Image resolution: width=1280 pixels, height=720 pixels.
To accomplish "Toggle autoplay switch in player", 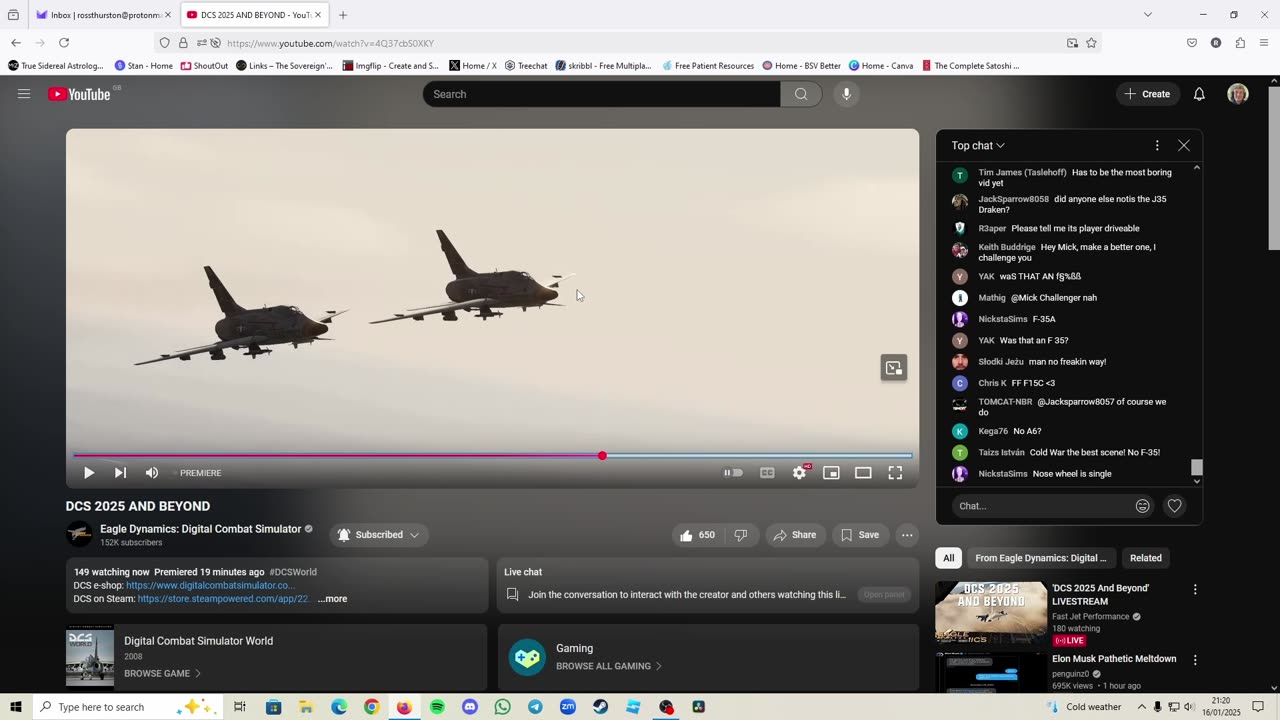I will pyautogui.click(x=734, y=473).
